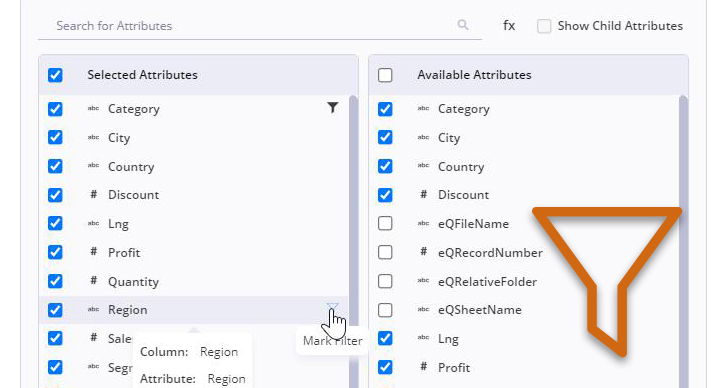Click number type icon of selected Quantity
Image resolution: width=715 pixels, height=388 pixels.
(93, 281)
